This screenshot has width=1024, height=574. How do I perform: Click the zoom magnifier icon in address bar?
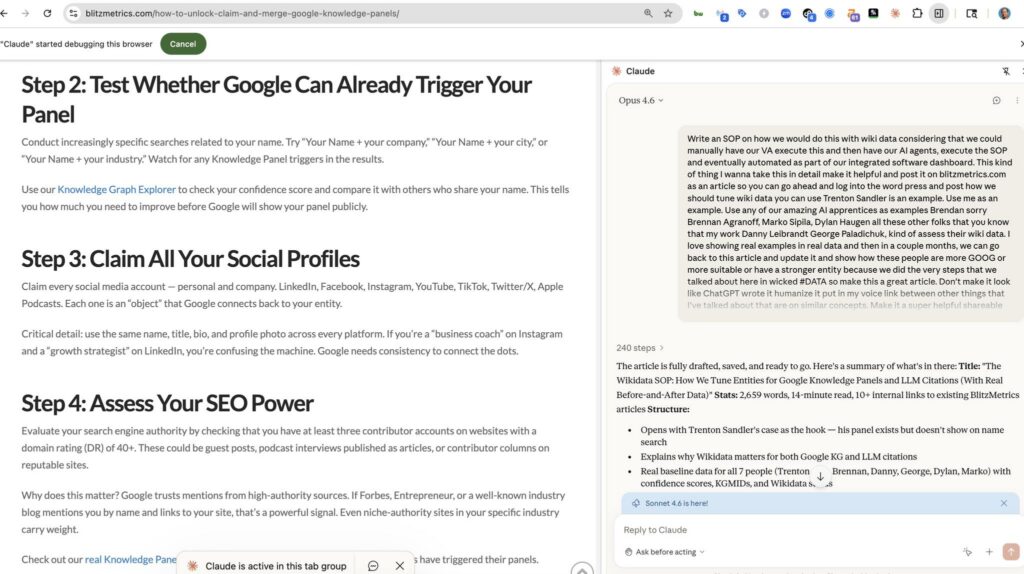tap(648, 14)
